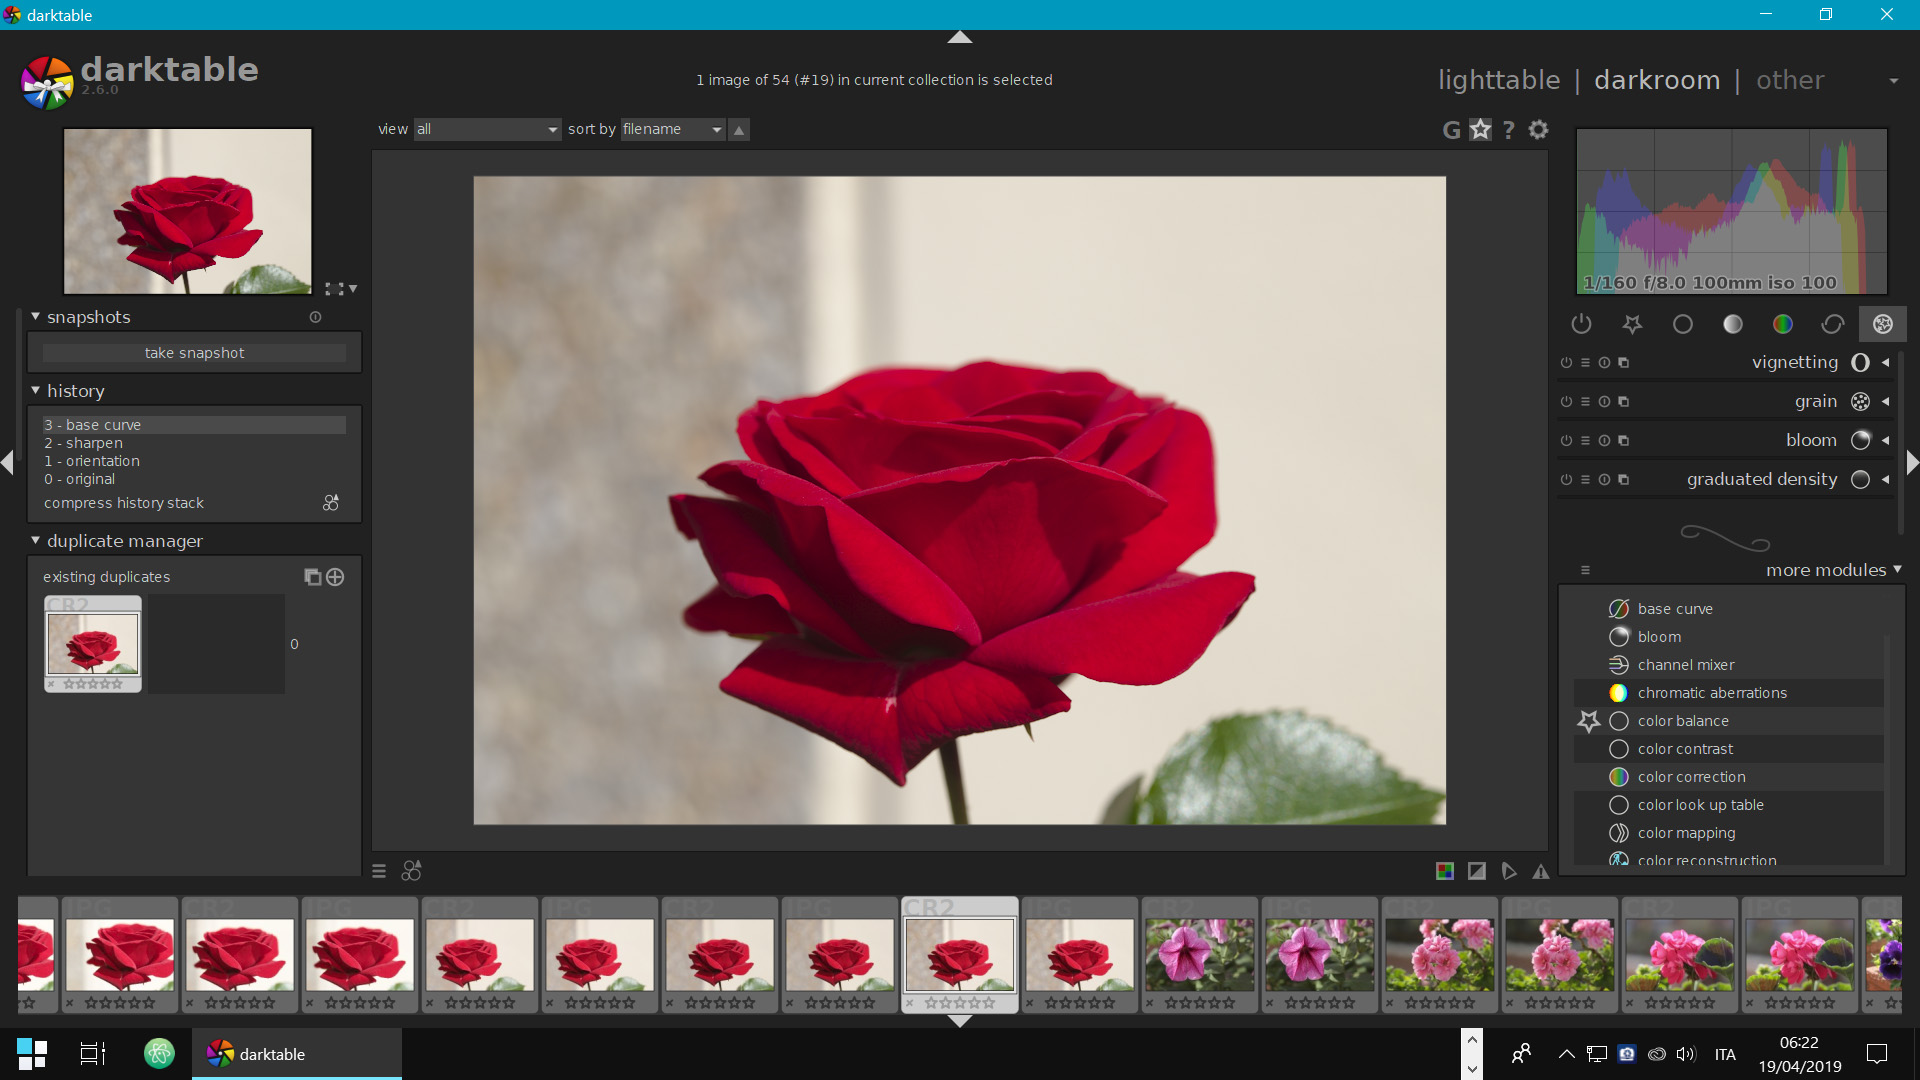
Task: Switch on the grain module
Action: [1566, 402]
